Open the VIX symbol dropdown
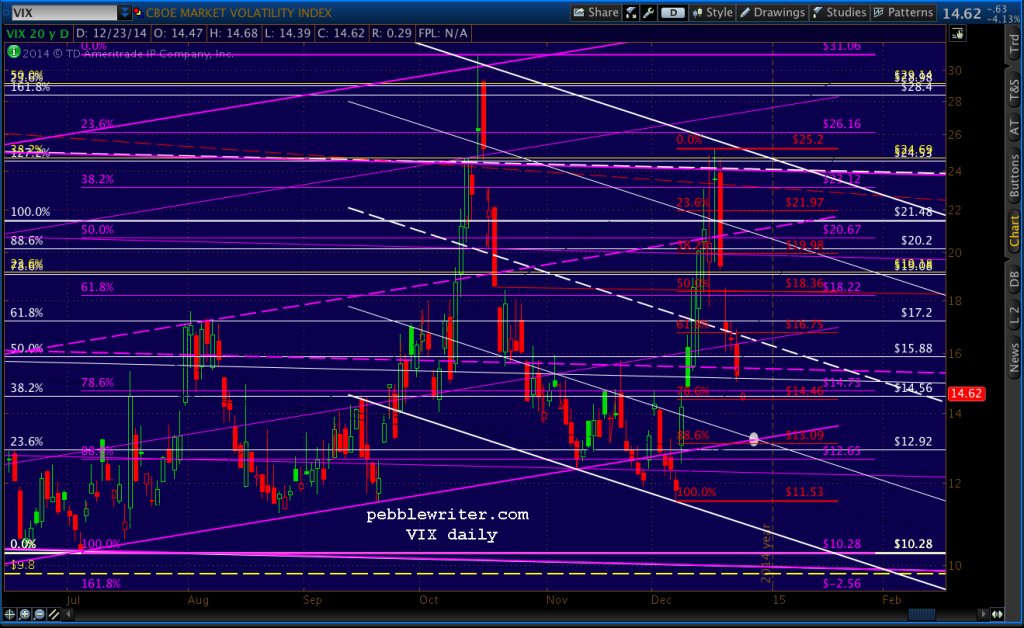Image resolution: width=1024 pixels, height=628 pixels. tap(123, 14)
